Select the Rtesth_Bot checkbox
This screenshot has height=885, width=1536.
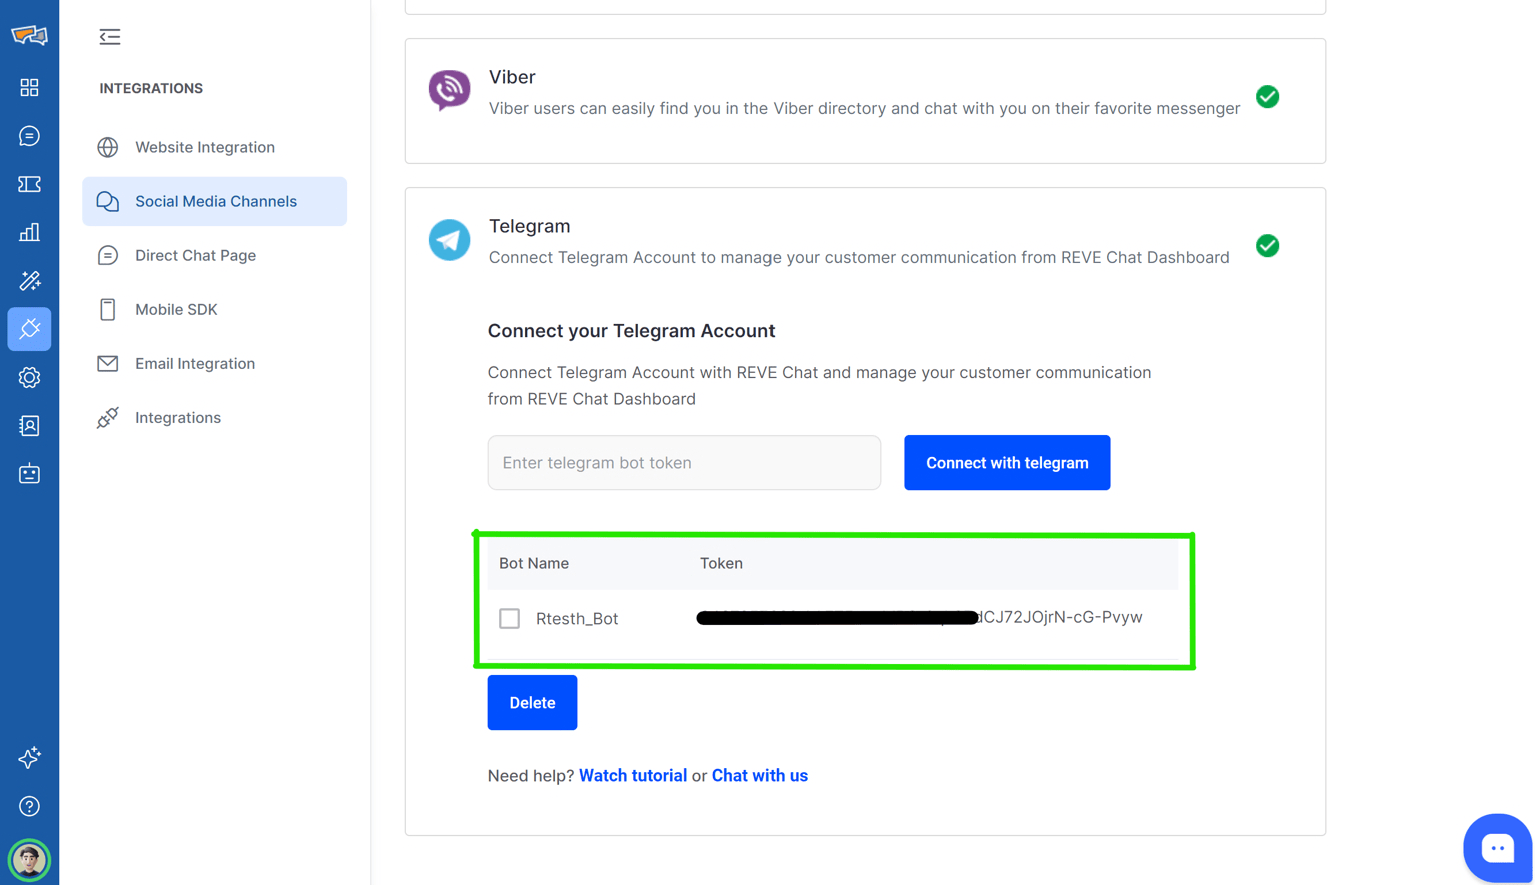coord(509,618)
